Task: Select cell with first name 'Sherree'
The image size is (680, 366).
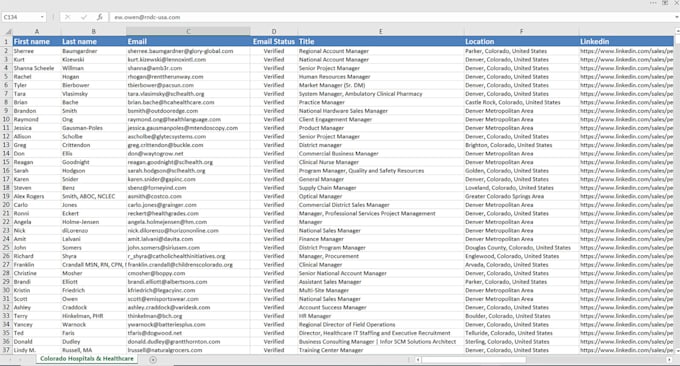Action: tap(37, 51)
